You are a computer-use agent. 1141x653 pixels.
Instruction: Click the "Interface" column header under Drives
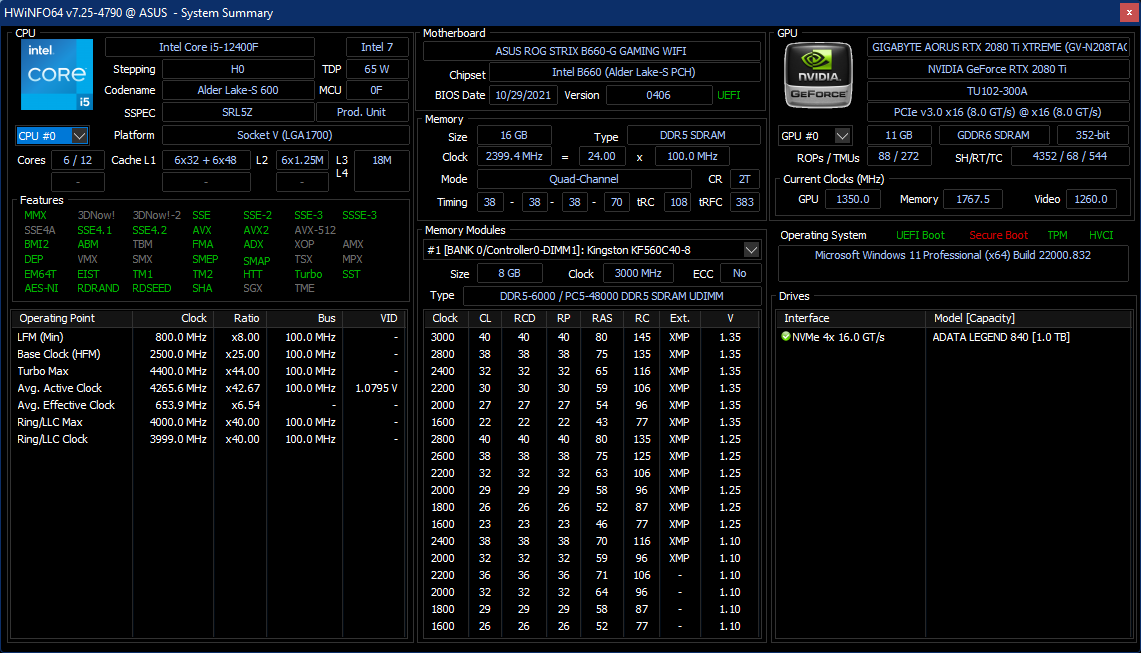click(x=851, y=318)
